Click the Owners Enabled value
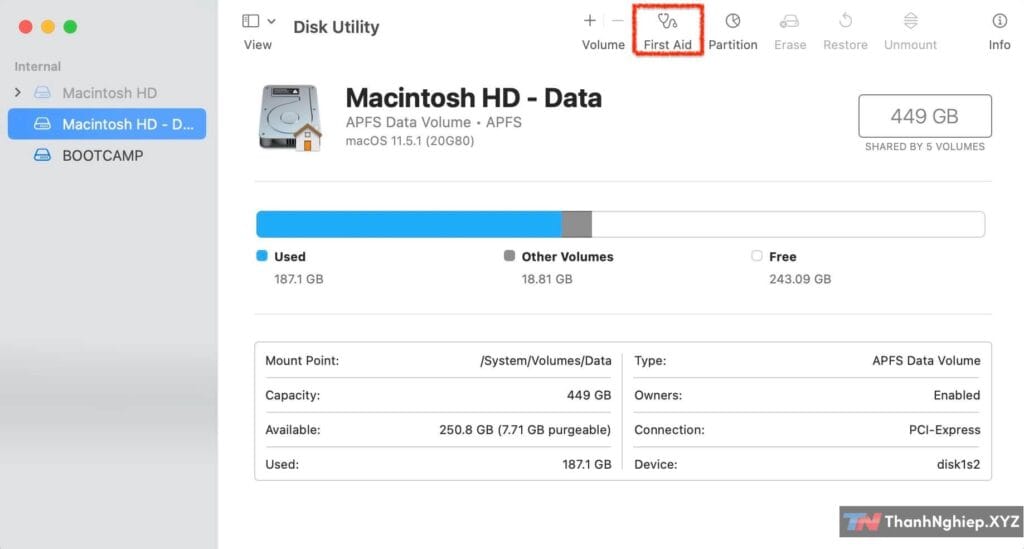The image size is (1024, 549). click(x=957, y=396)
